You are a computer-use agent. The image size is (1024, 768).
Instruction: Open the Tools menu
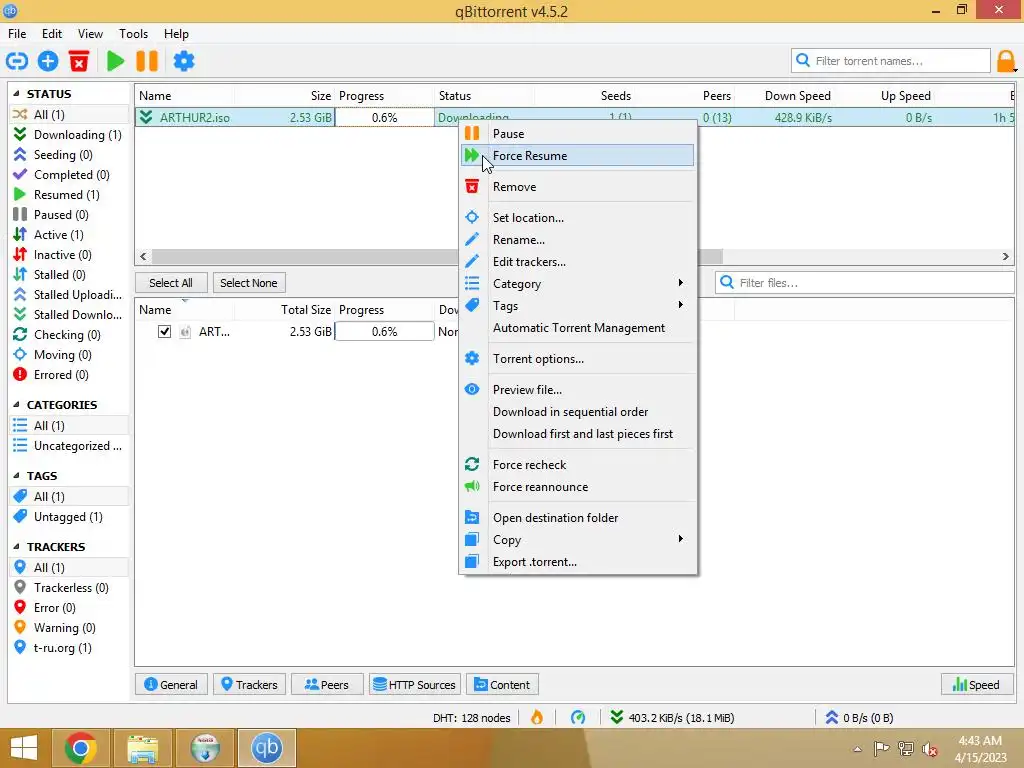[x=133, y=34]
